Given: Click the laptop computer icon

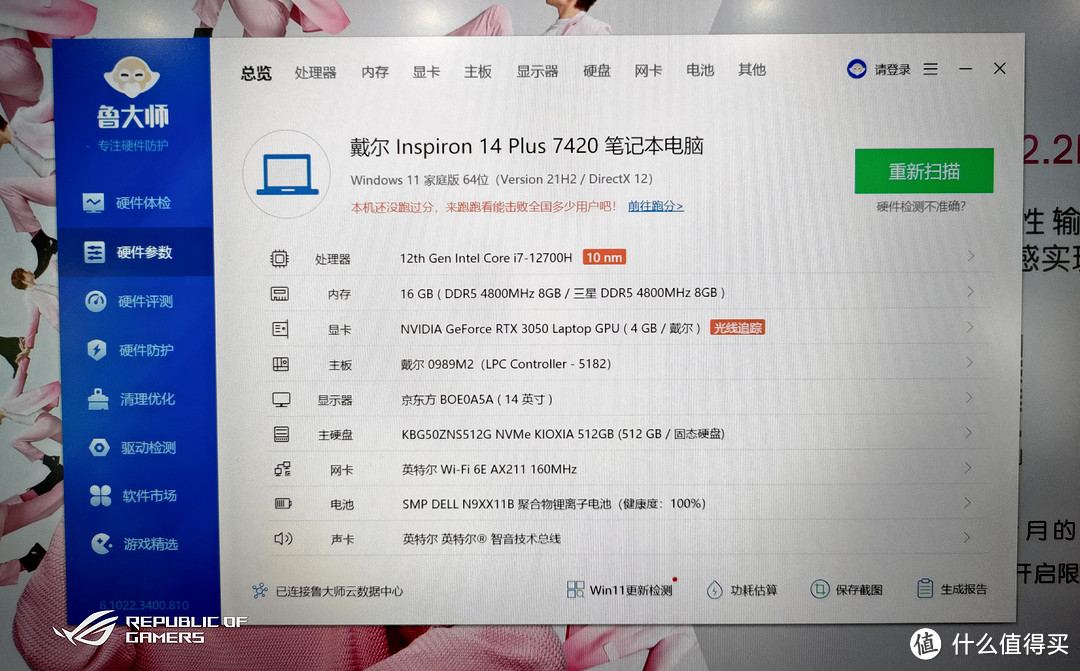Looking at the screenshot, I should (x=287, y=174).
